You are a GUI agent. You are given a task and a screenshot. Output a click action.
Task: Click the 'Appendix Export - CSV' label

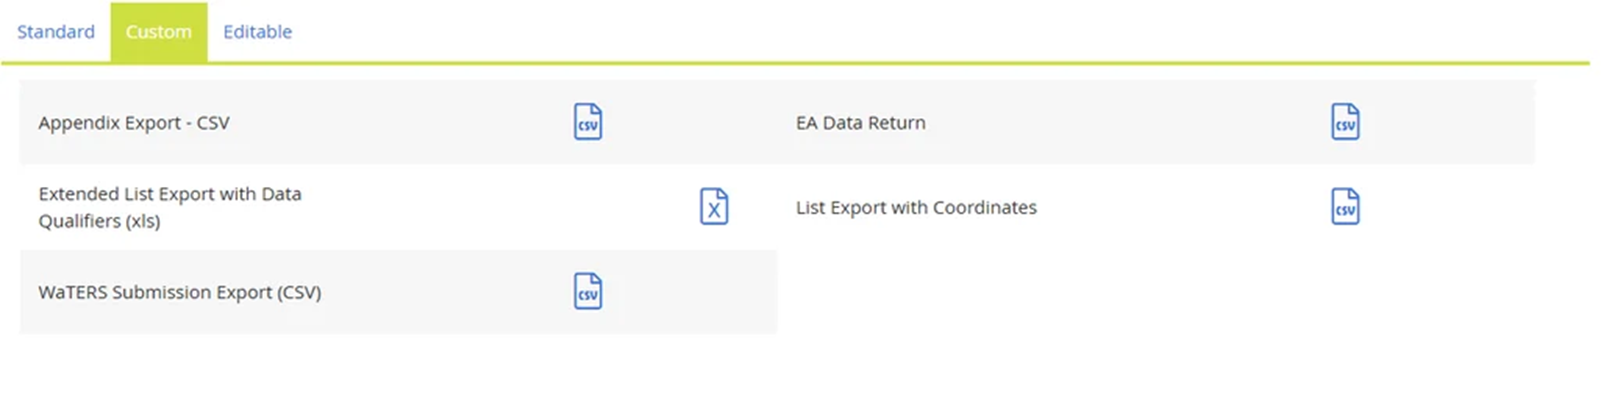134,123
